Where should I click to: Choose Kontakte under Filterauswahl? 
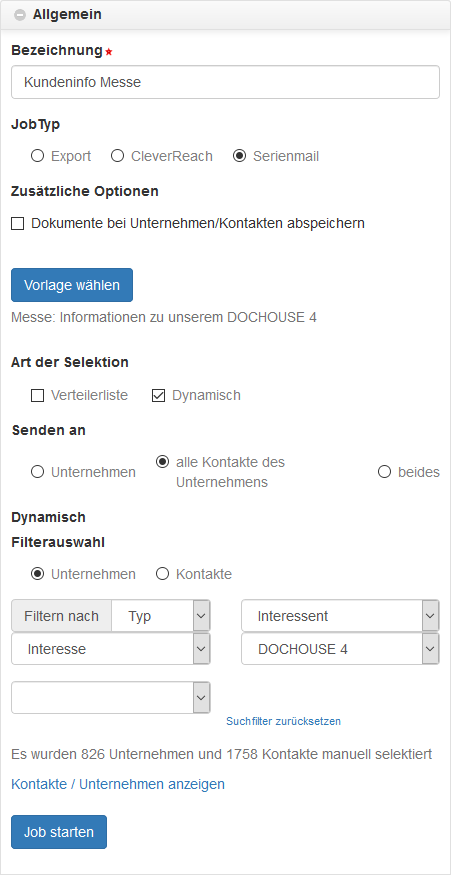click(162, 574)
